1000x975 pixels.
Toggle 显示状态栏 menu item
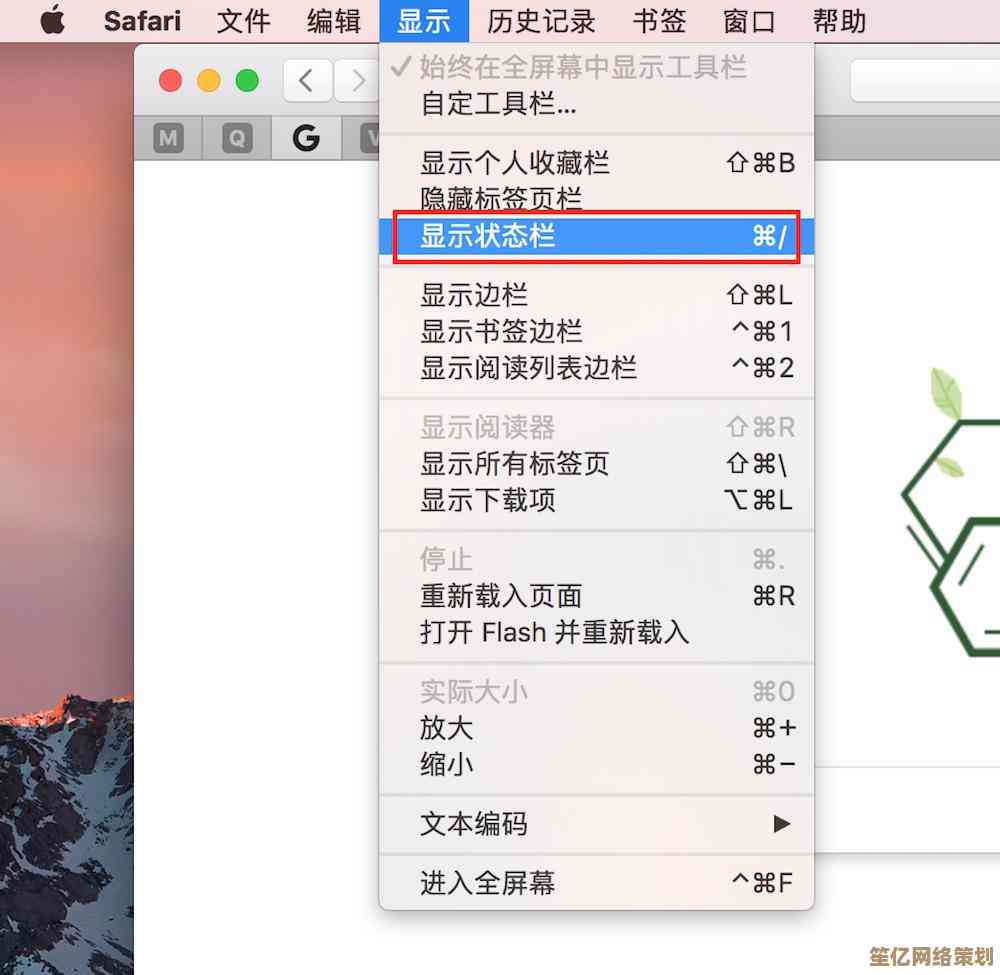(x=596, y=236)
